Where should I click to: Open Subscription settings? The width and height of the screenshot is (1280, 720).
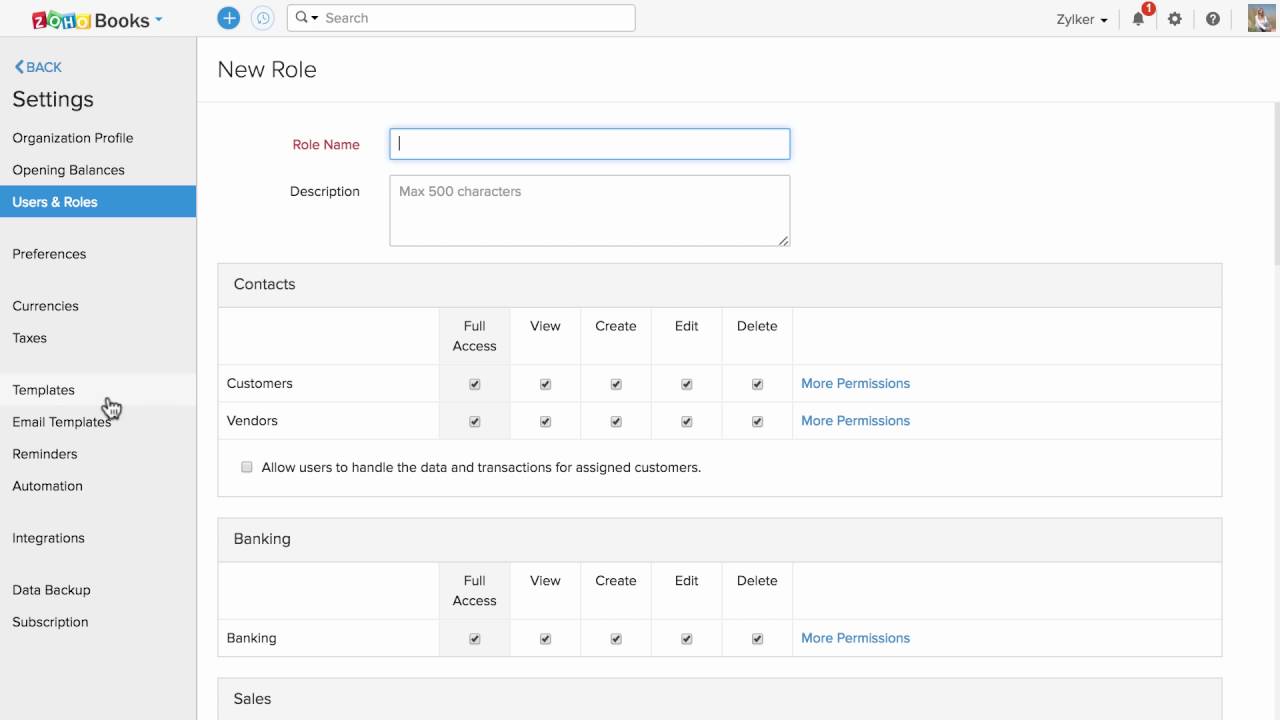(x=51, y=622)
